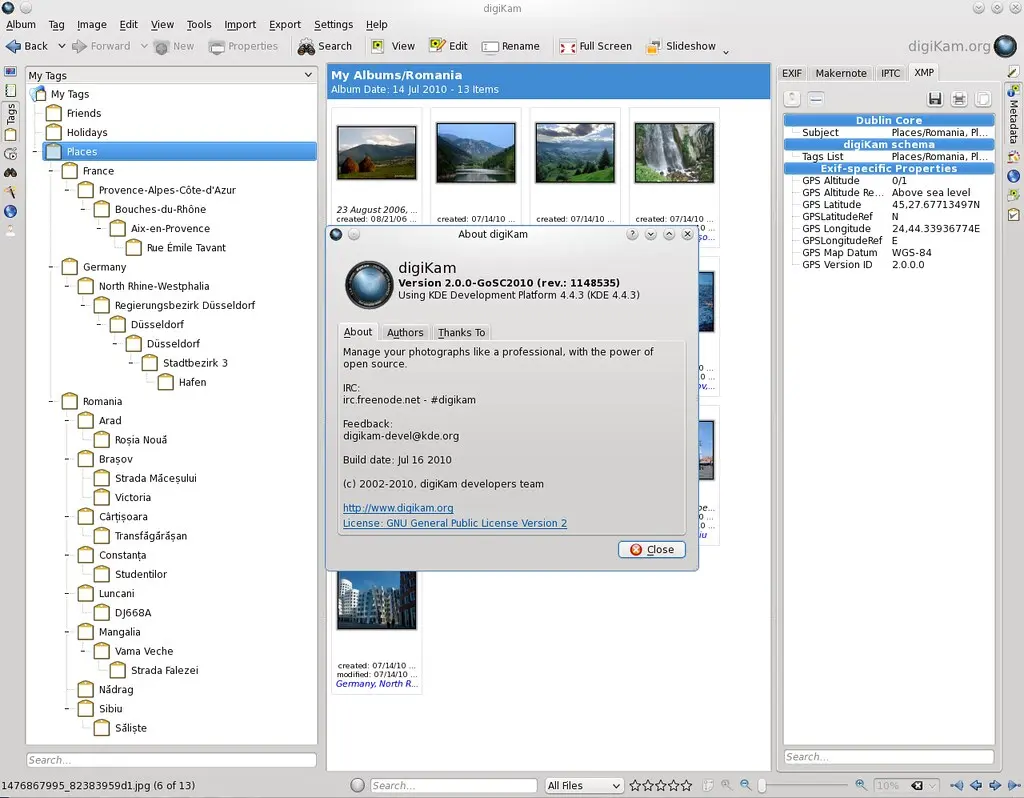Close the About digiKam dialog

(x=652, y=550)
